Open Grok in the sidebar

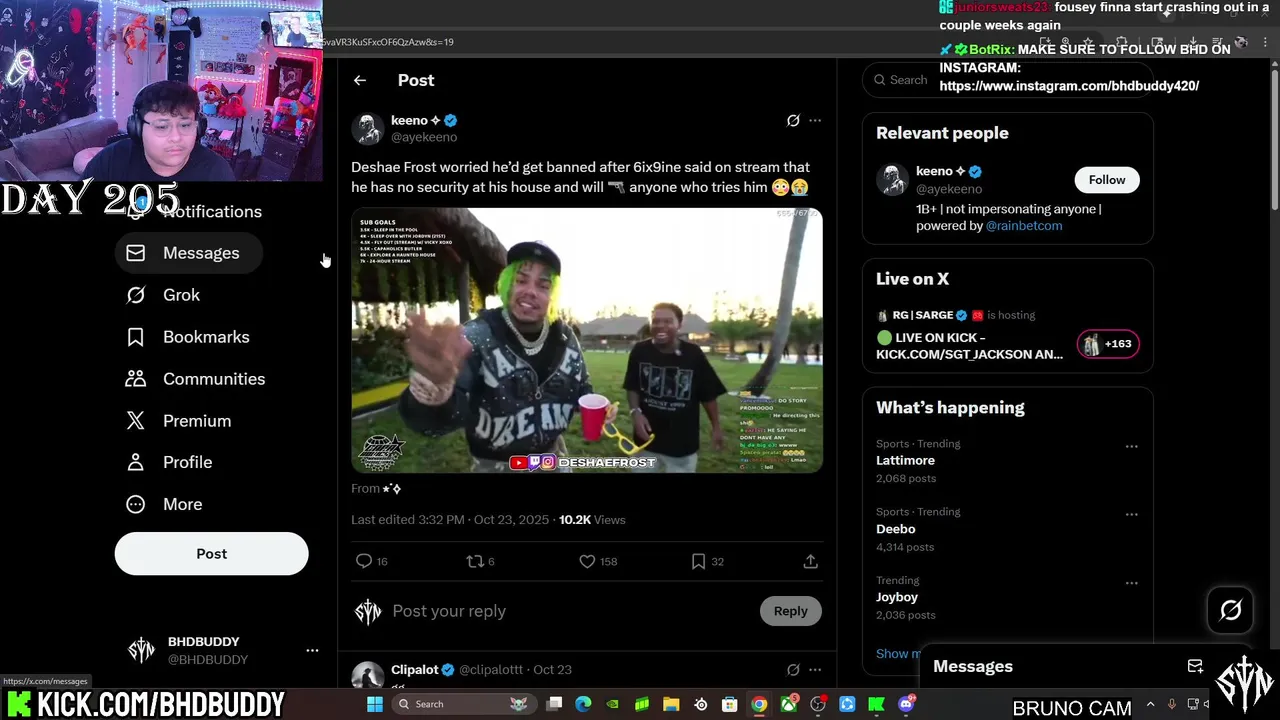(x=163, y=295)
